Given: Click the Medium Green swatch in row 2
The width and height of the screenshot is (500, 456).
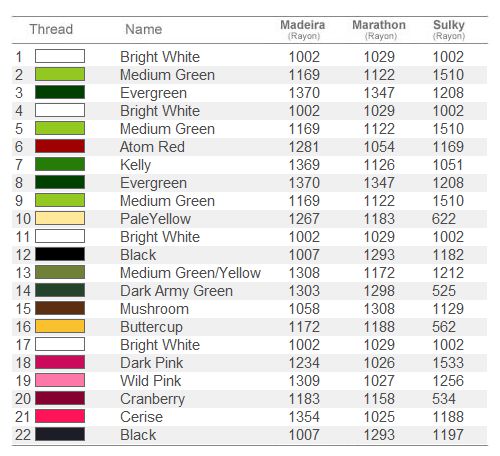Looking at the screenshot, I should 60,74.
